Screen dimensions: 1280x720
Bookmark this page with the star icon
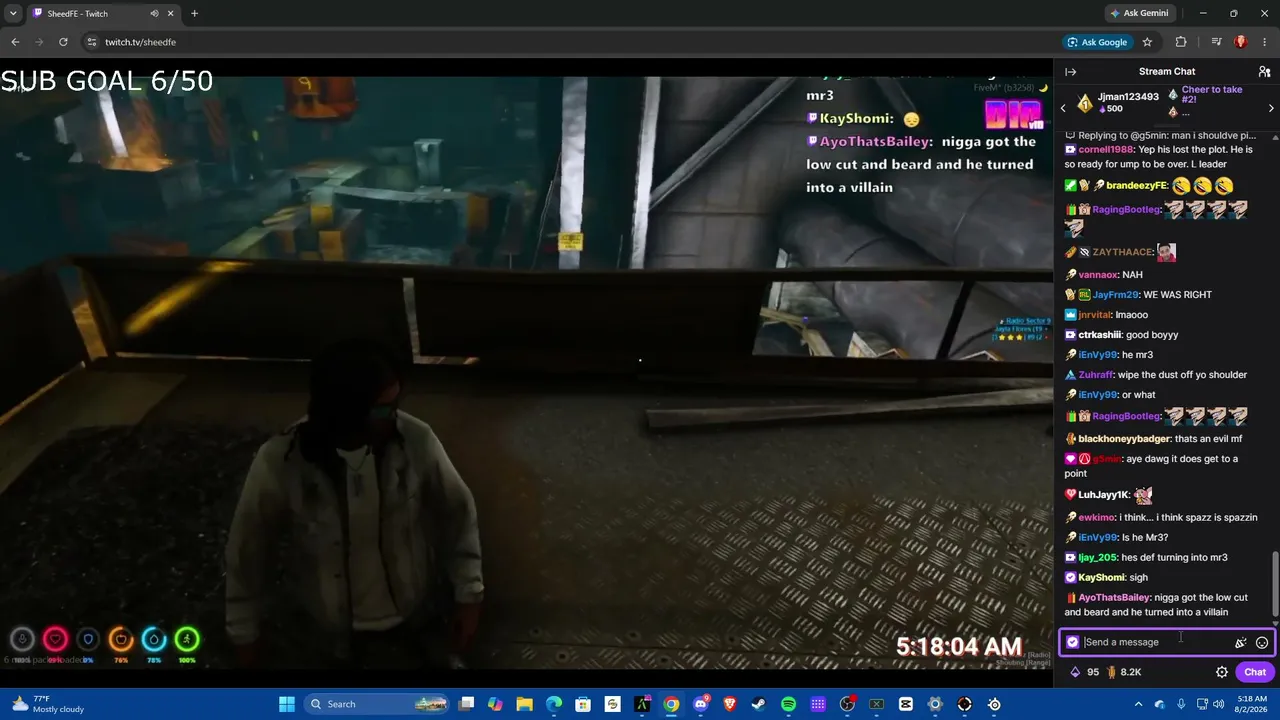point(1147,42)
